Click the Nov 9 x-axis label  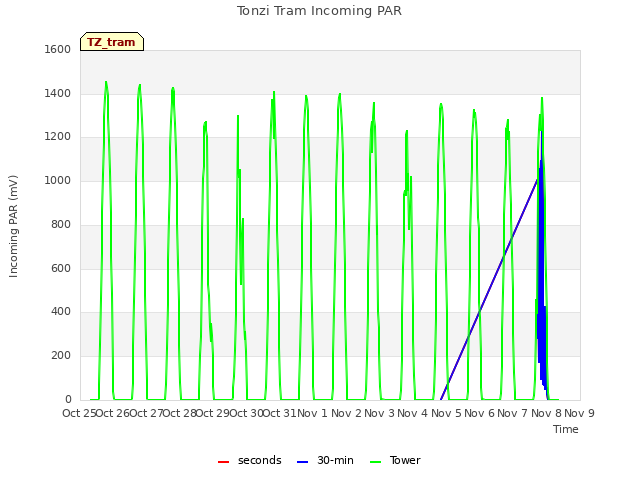[x=579, y=413]
